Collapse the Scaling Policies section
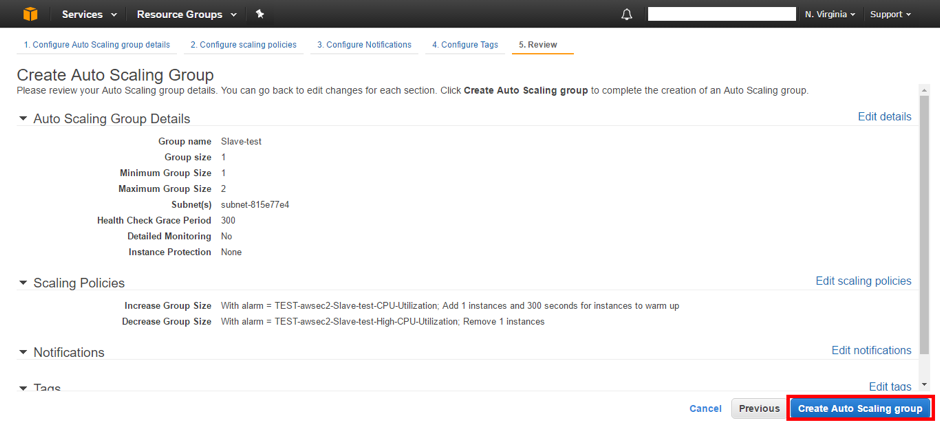Screen dimensions: 940x432 [24, 283]
